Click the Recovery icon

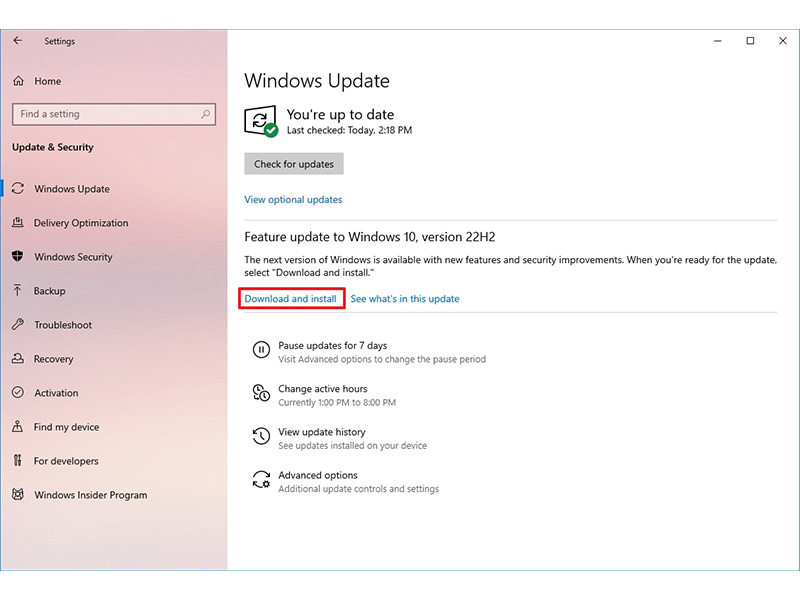(x=18, y=359)
